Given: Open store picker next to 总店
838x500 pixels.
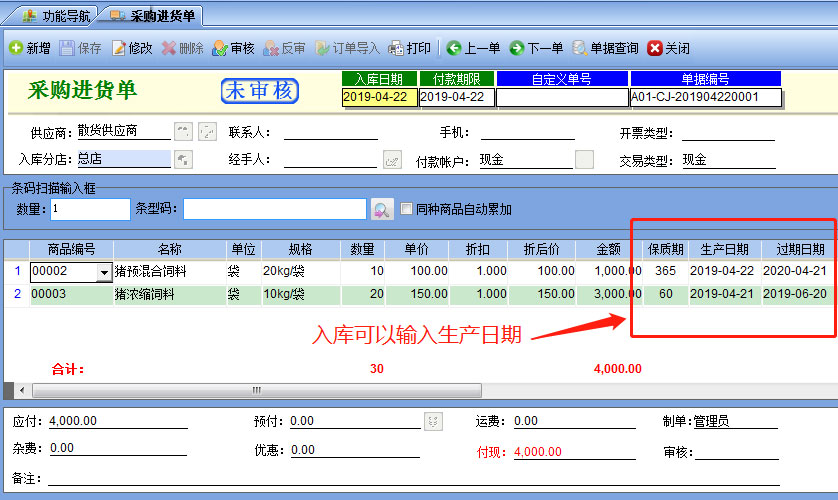Looking at the screenshot, I should point(183,159).
